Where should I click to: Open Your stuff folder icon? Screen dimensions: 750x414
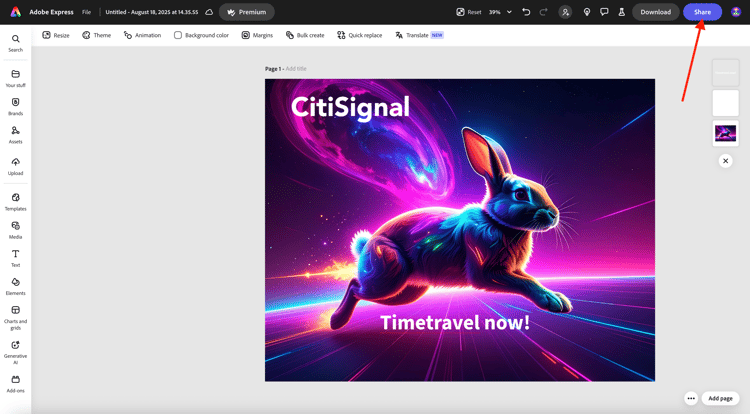15,74
